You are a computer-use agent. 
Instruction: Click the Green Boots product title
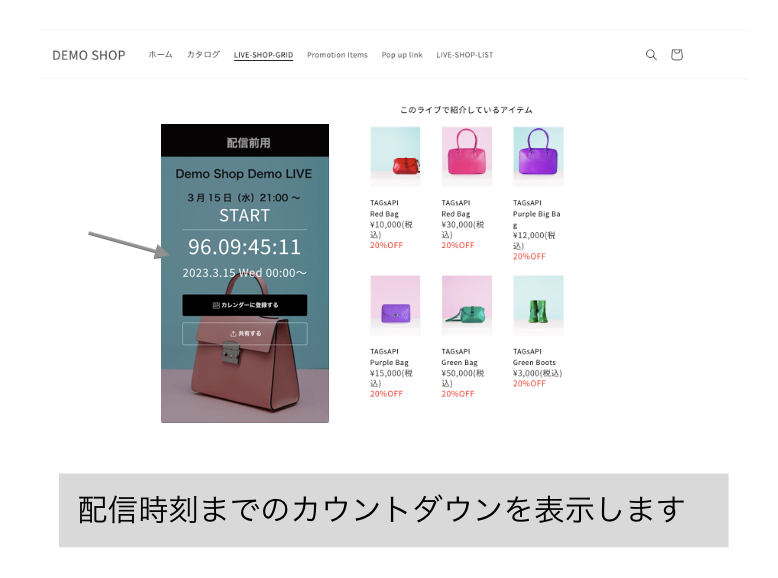[534, 362]
